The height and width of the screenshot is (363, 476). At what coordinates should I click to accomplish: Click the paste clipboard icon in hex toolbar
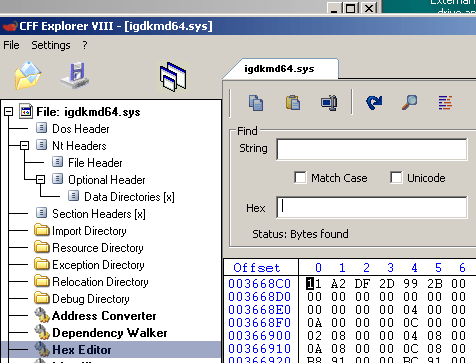[293, 102]
